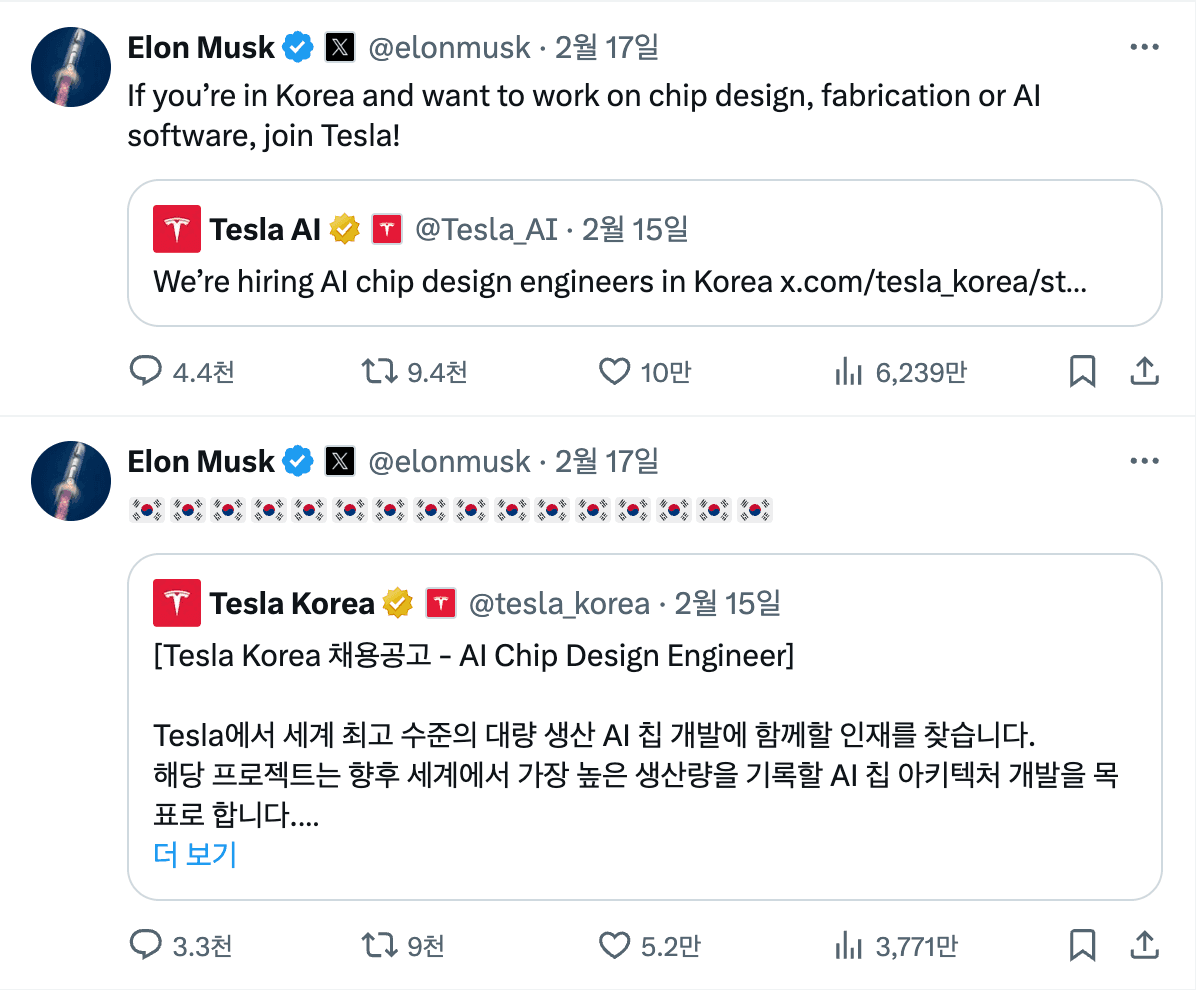Reply to the 'join Tesla' post

[147, 373]
